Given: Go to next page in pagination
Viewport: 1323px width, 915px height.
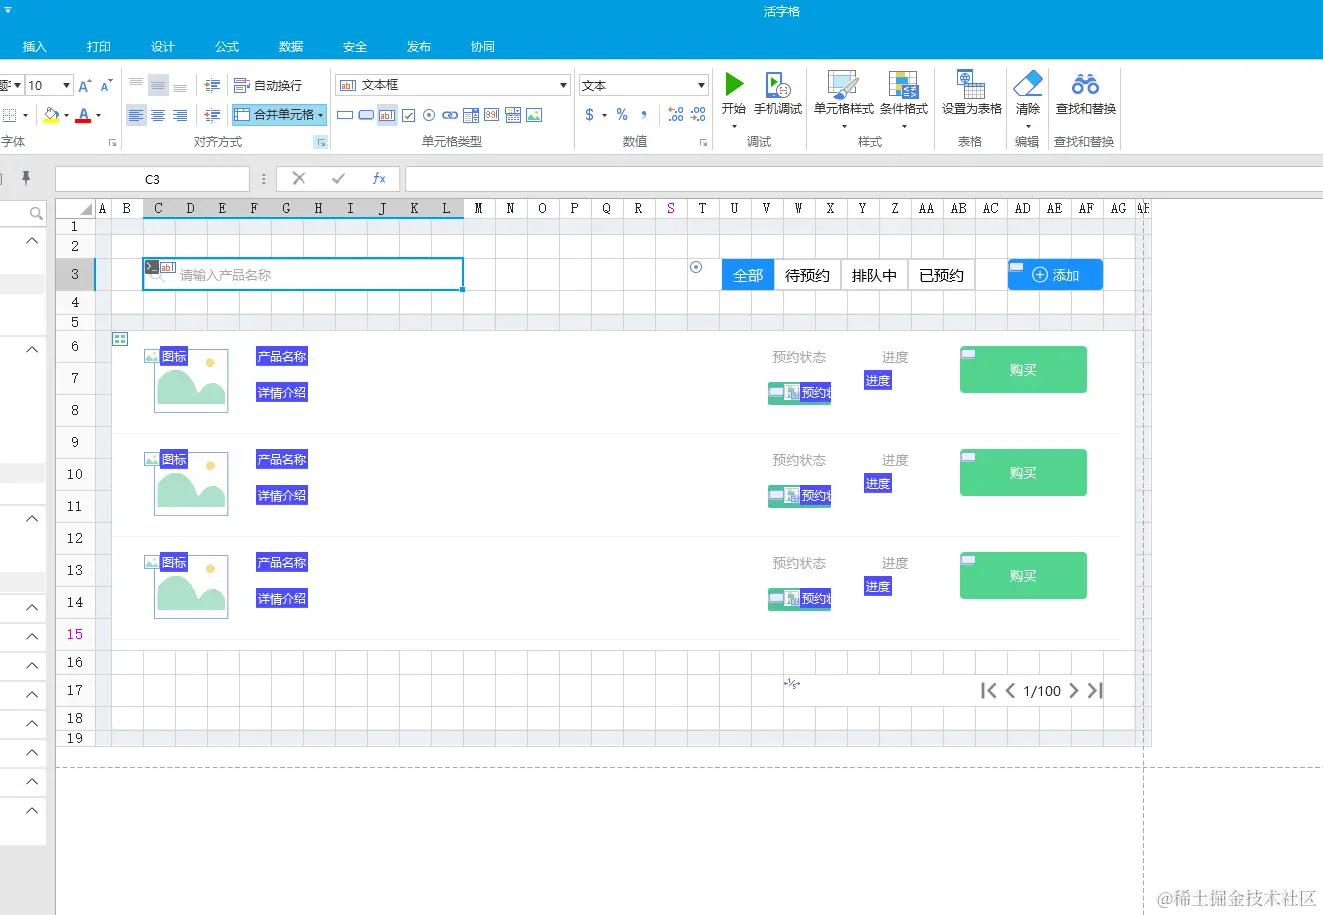Looking at the screenshot, I should coord(1074,690).
